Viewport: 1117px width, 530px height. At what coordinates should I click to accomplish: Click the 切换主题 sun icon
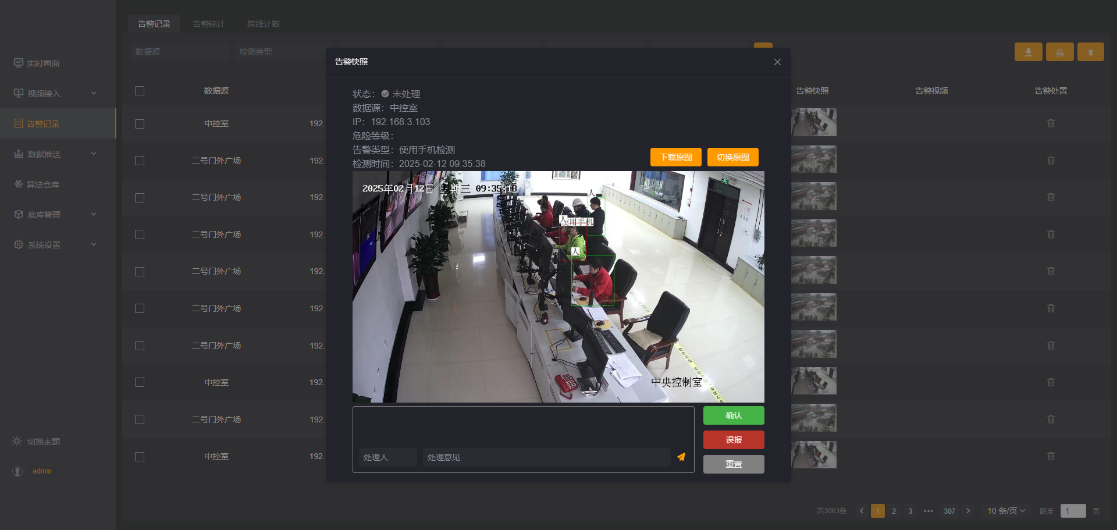click(17, 441)
